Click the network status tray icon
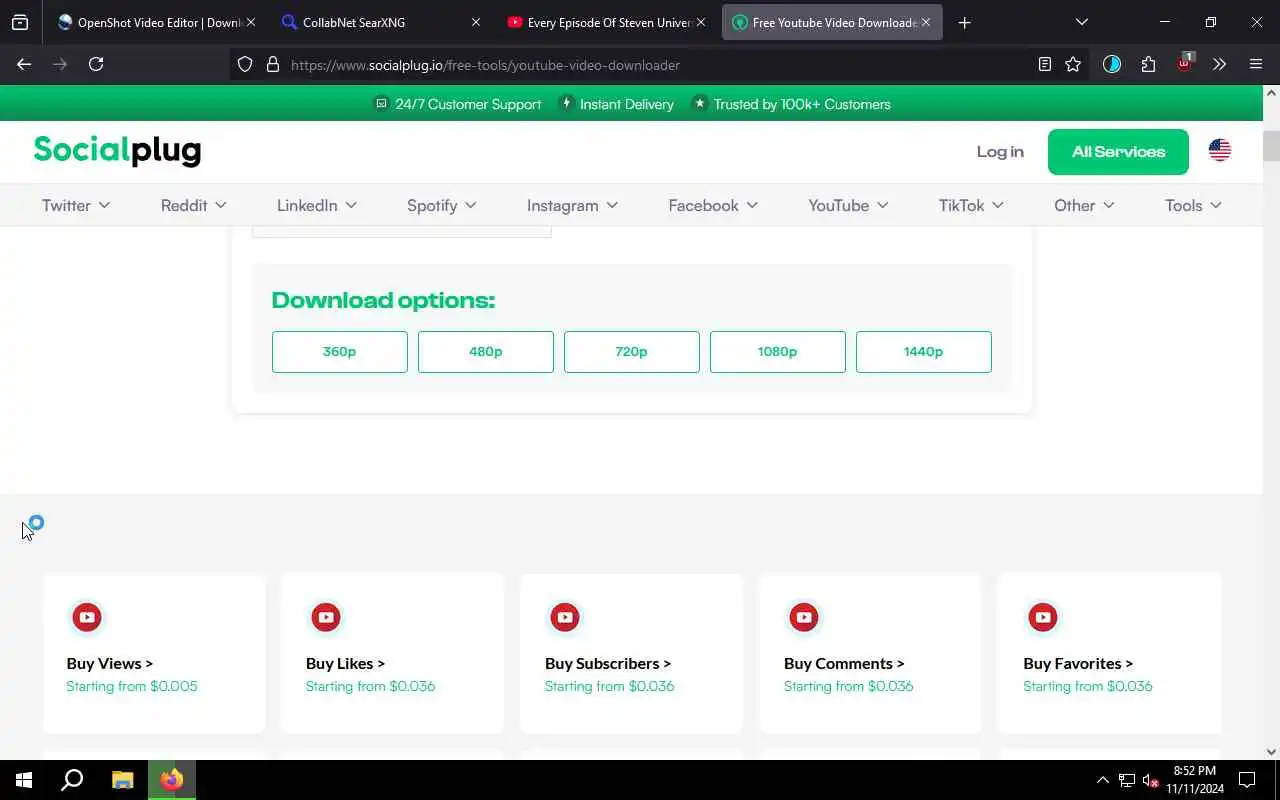 coord(1126,780)
